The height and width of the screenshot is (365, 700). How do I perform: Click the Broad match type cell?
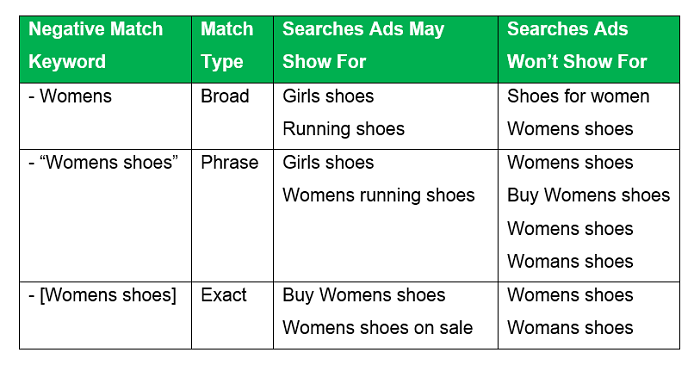(232, 116)
